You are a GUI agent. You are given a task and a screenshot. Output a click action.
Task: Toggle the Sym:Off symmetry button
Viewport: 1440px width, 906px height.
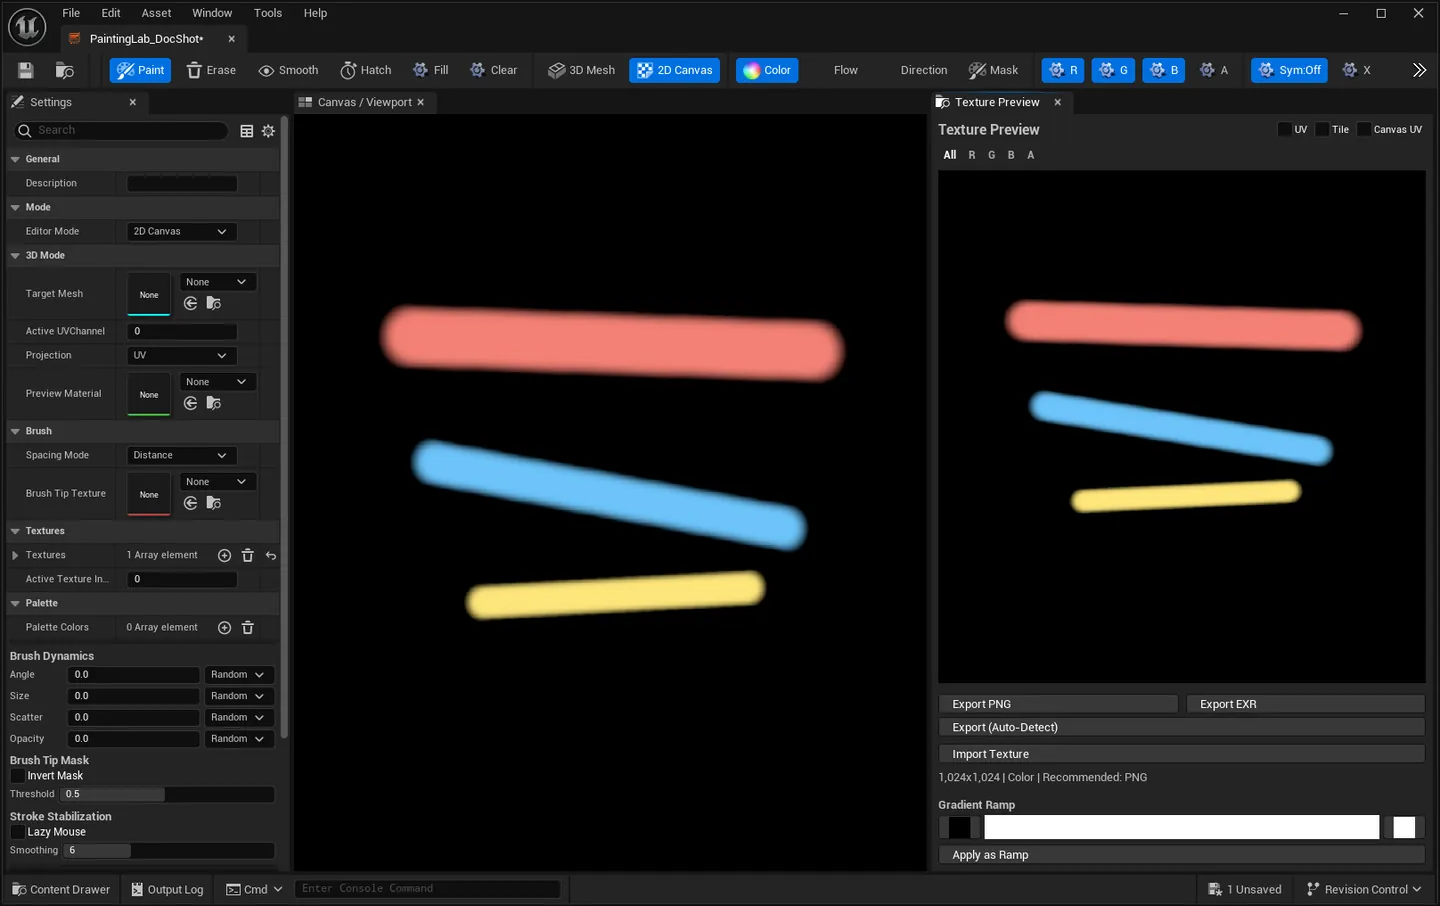tap(1289, 70)
